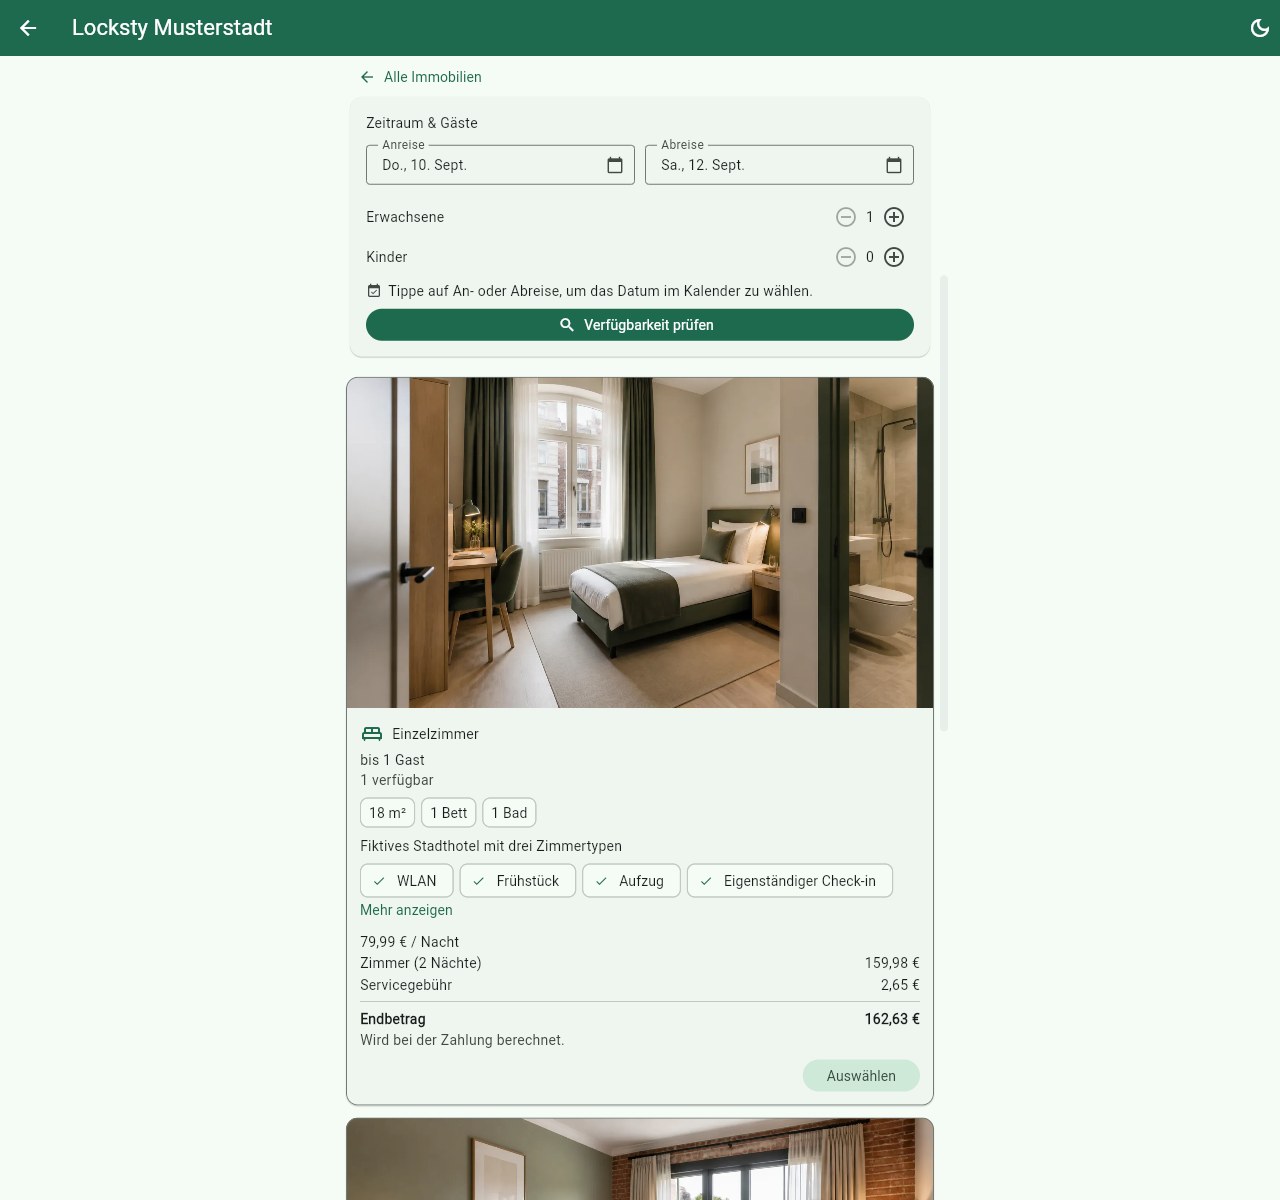1280x1200 pixels.
Task: Select the Einzelzimmer with Auswählen
Action: tap(861, 1076)
